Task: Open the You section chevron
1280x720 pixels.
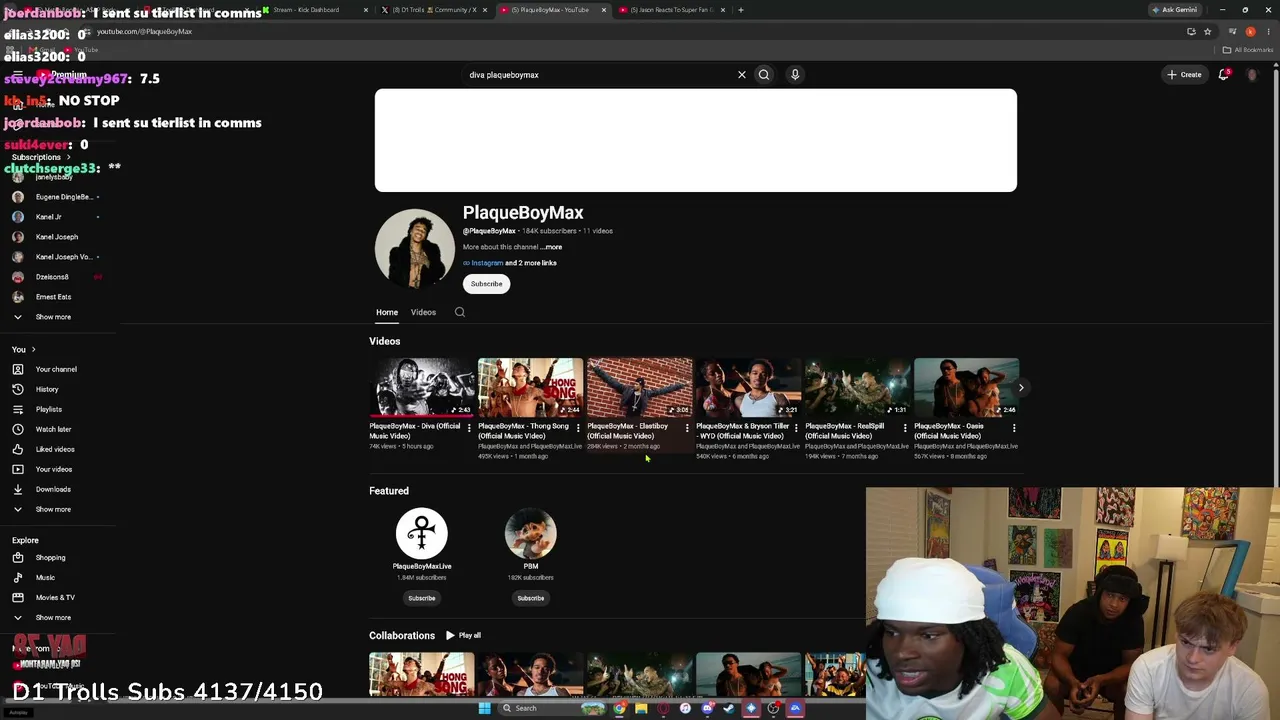Action: (x=33, y=349)
